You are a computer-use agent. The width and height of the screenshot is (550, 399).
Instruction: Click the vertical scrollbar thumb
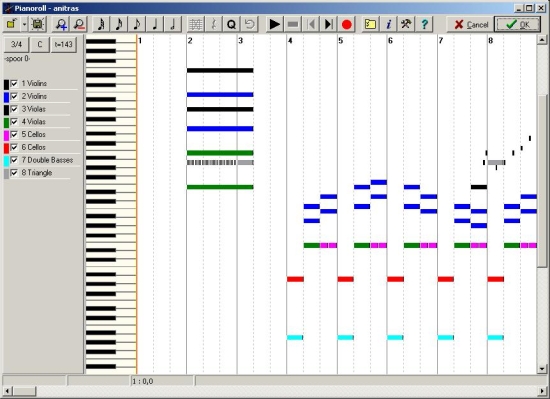(x=542, y=181)
